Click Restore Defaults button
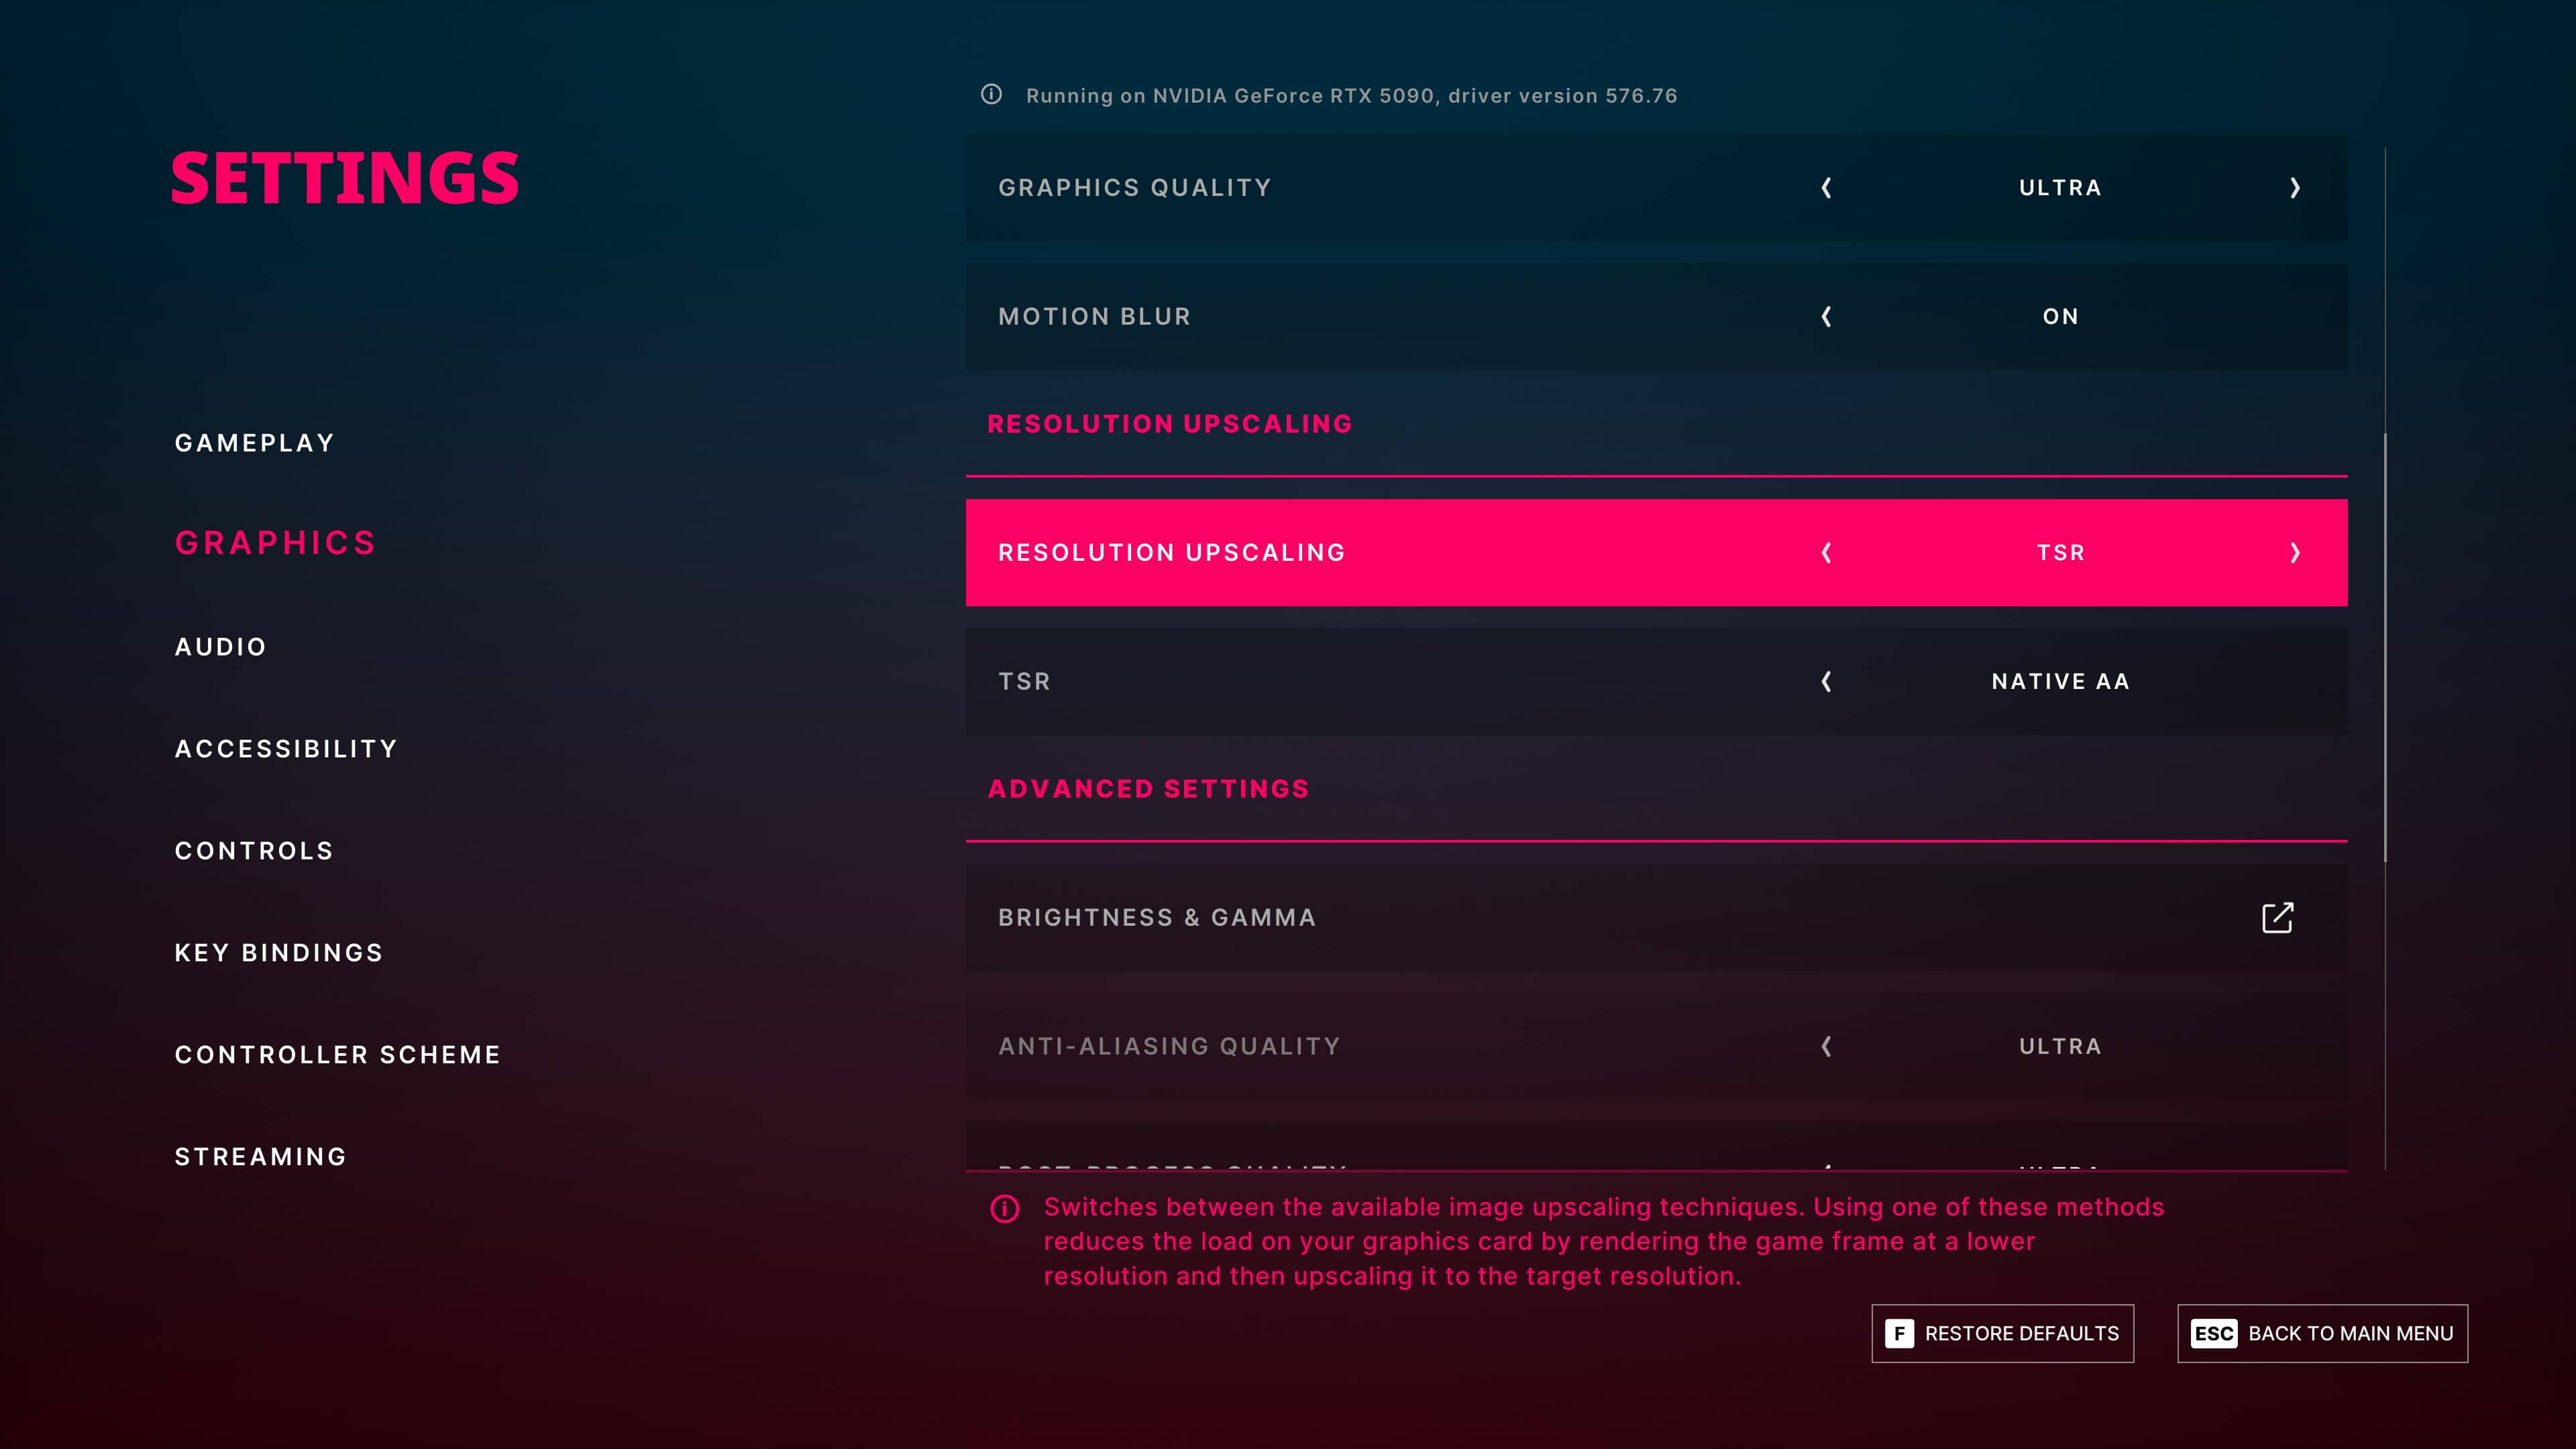2576x1449 pixels. point(2002,1333)
